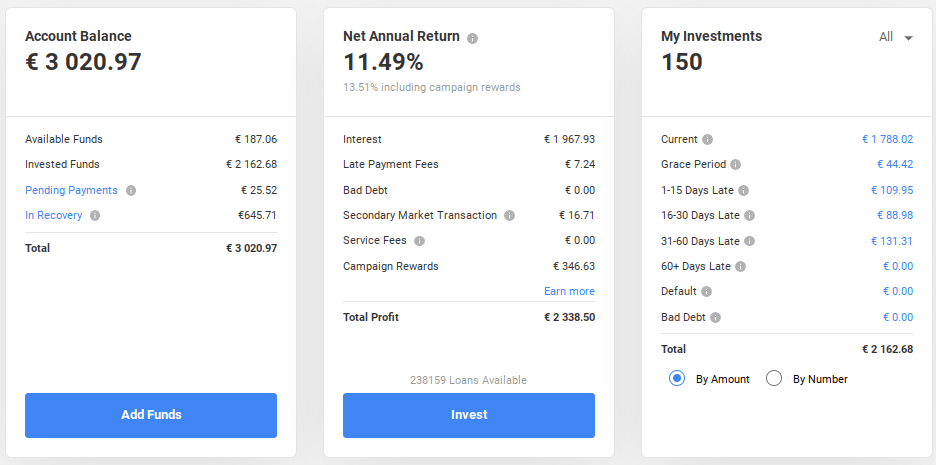Click the Late Payment Fees value € 7.24
936x465 pixels.
pyautogui.click(x=580, y=164)
